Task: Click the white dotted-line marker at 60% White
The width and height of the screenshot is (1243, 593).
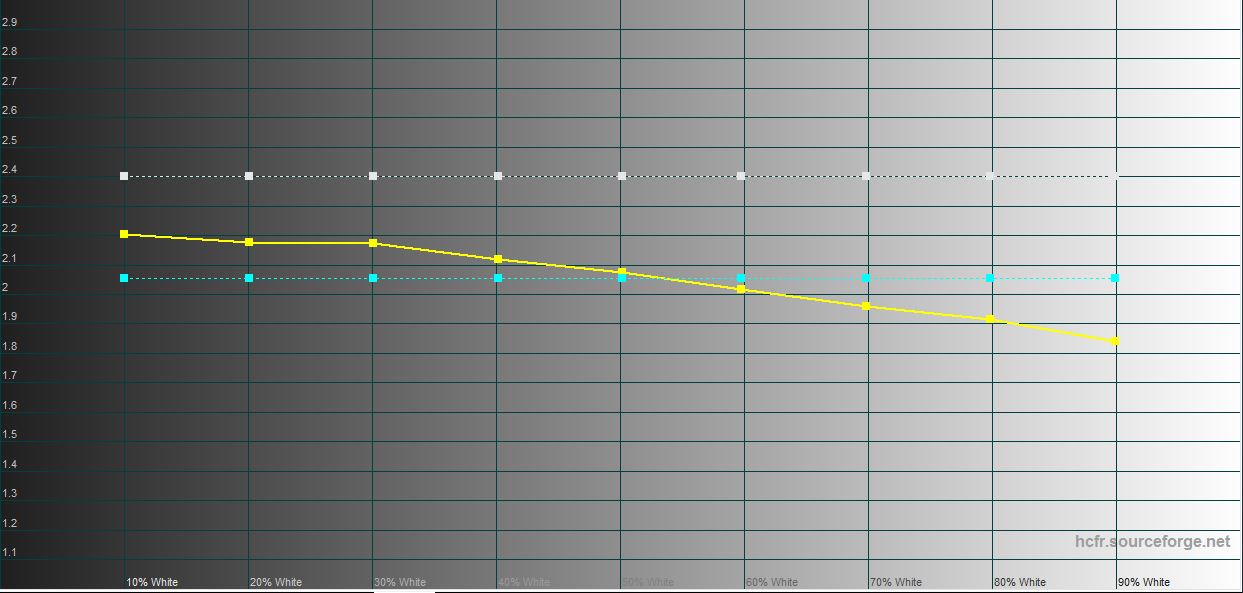Action: [741, 176]
